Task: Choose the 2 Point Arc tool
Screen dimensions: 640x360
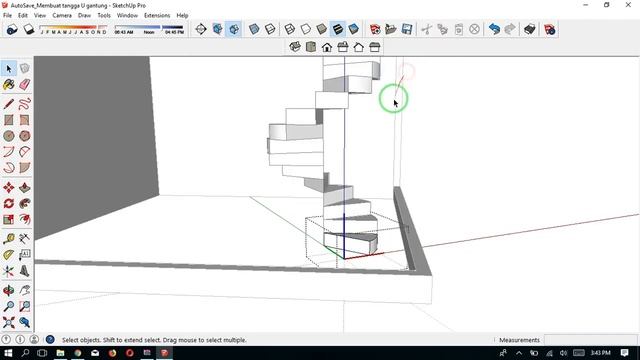Action: tap(24, 152)
